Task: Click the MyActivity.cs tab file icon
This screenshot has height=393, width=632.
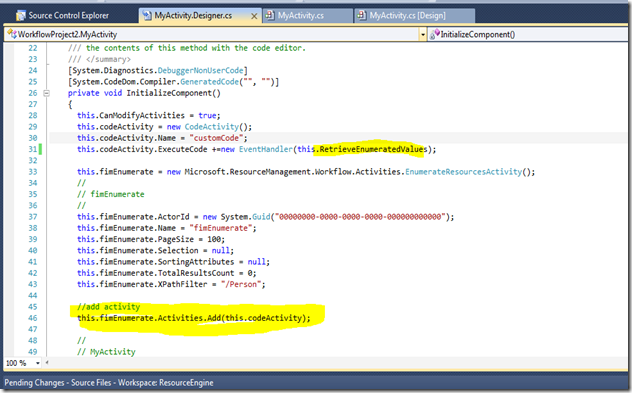Action: tap(270, 15)
